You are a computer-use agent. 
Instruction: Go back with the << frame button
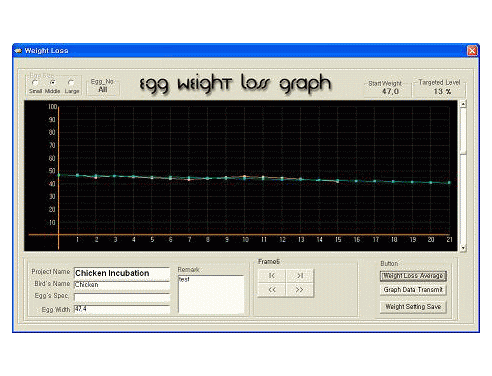272,290
